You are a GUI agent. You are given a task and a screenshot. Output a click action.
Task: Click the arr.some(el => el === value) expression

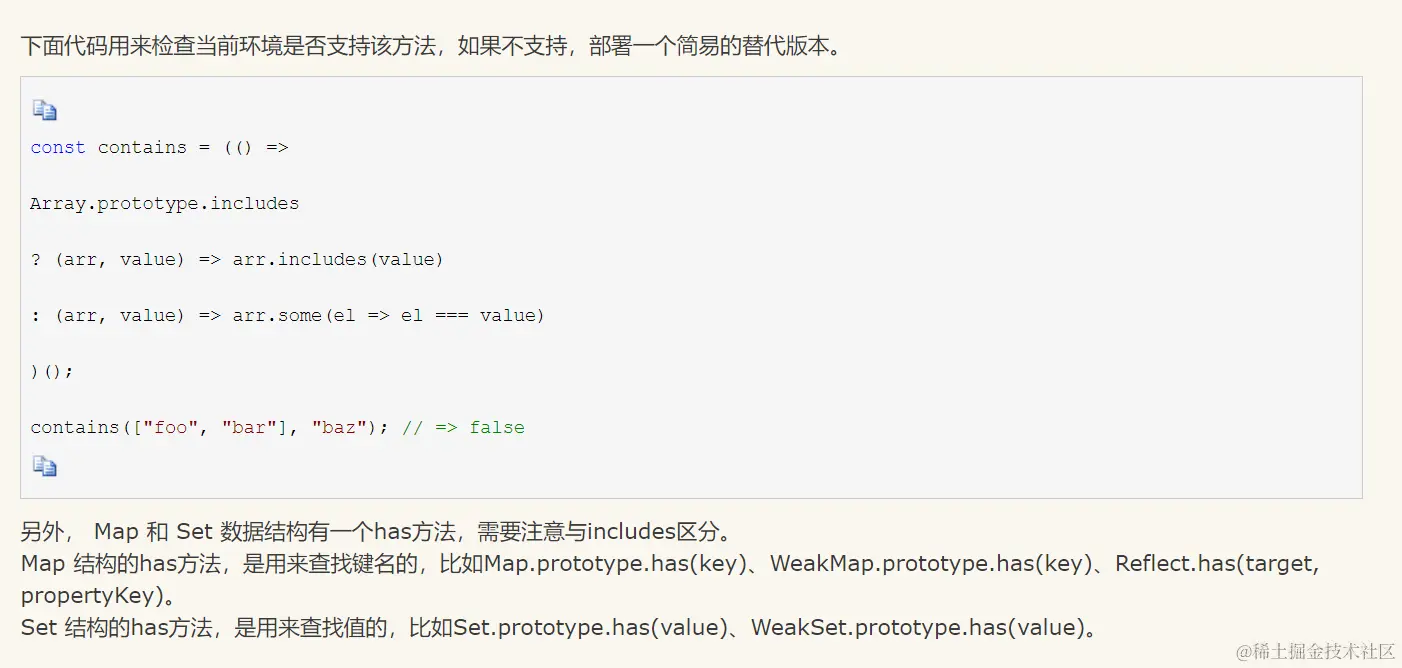click(x=388, y=315)
